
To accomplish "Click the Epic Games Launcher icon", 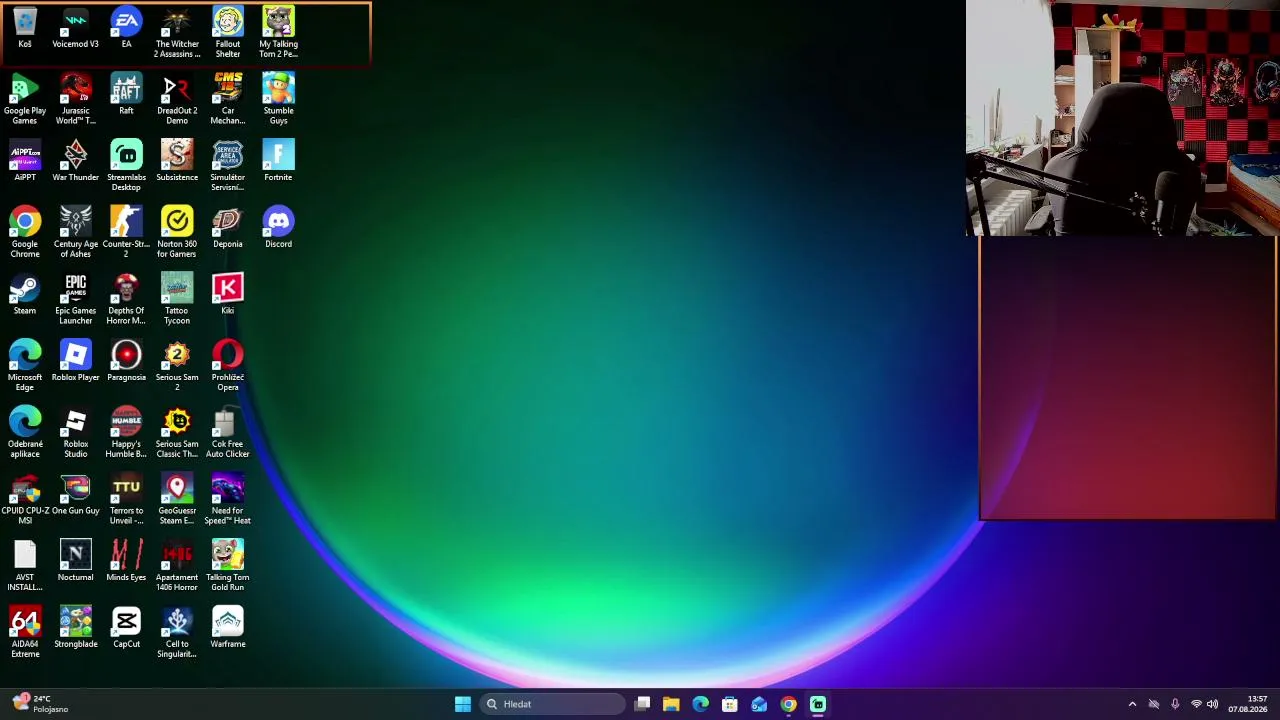I will [76, 300].
